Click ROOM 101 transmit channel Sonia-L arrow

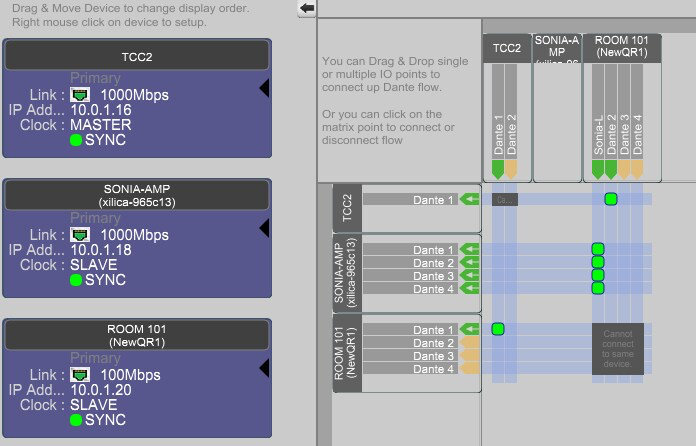tap(598, 170)
